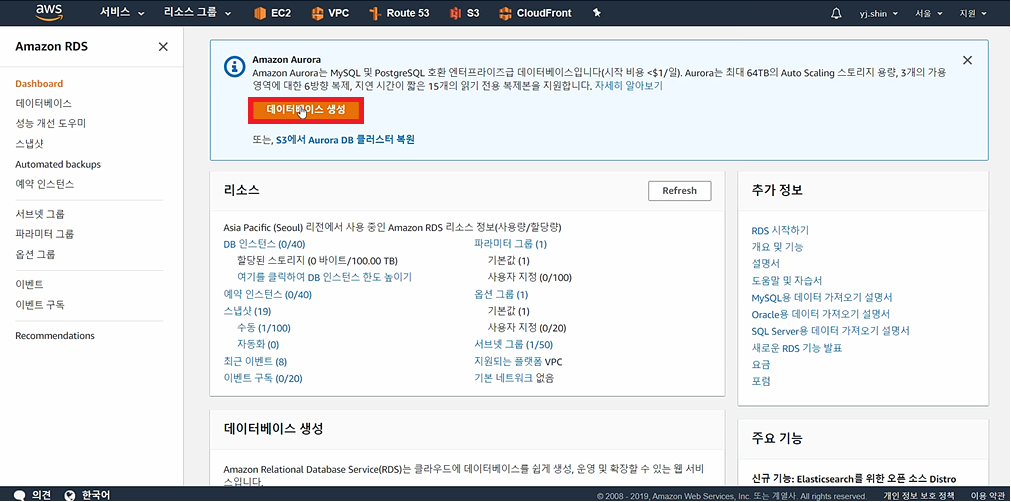Image resolution: width=1011 pixels, height=502 pixels.
Task: Open 옵션 그룹 in the sidebar
Action: pyautogui.click(x=35, y=255)
